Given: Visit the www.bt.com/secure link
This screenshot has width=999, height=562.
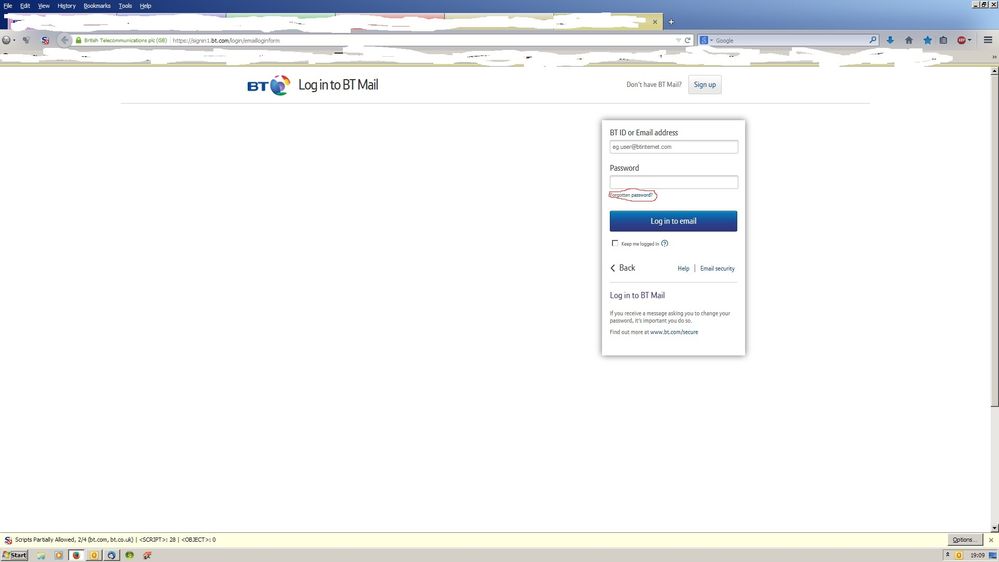Looking at the screenshot, I should (674, 332).
